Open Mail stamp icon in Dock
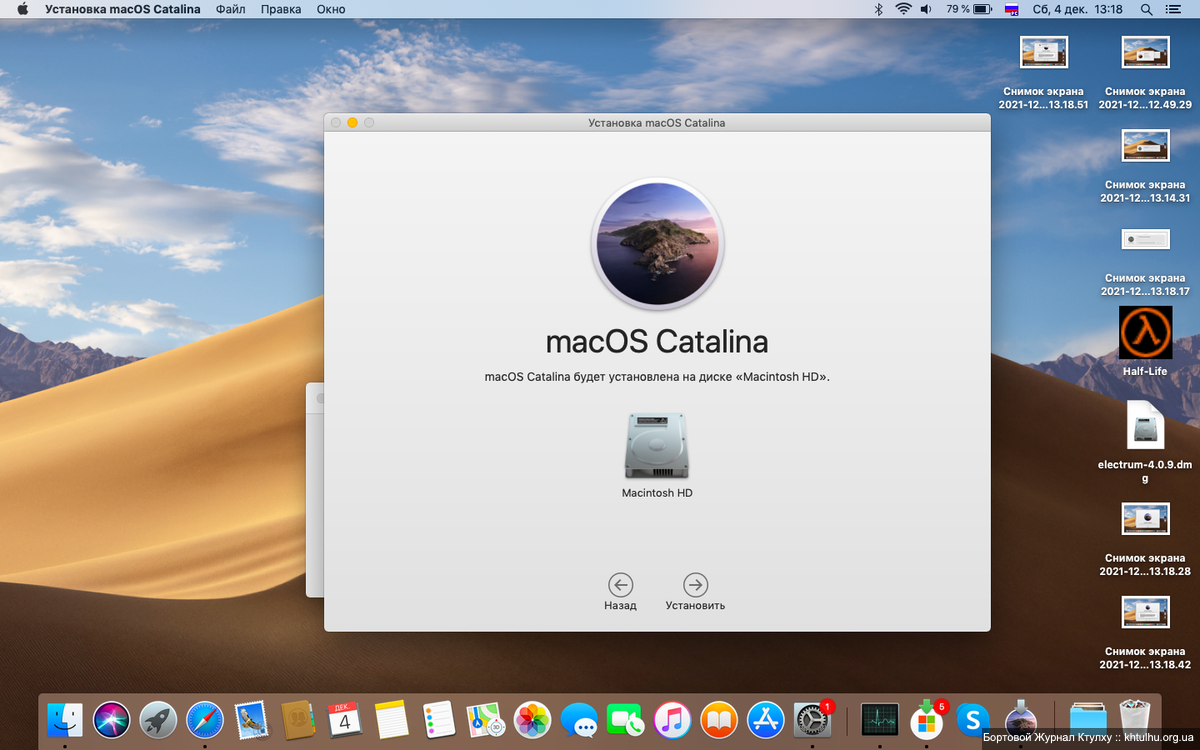The image size is (1200, 750). [x=251, y=719]
